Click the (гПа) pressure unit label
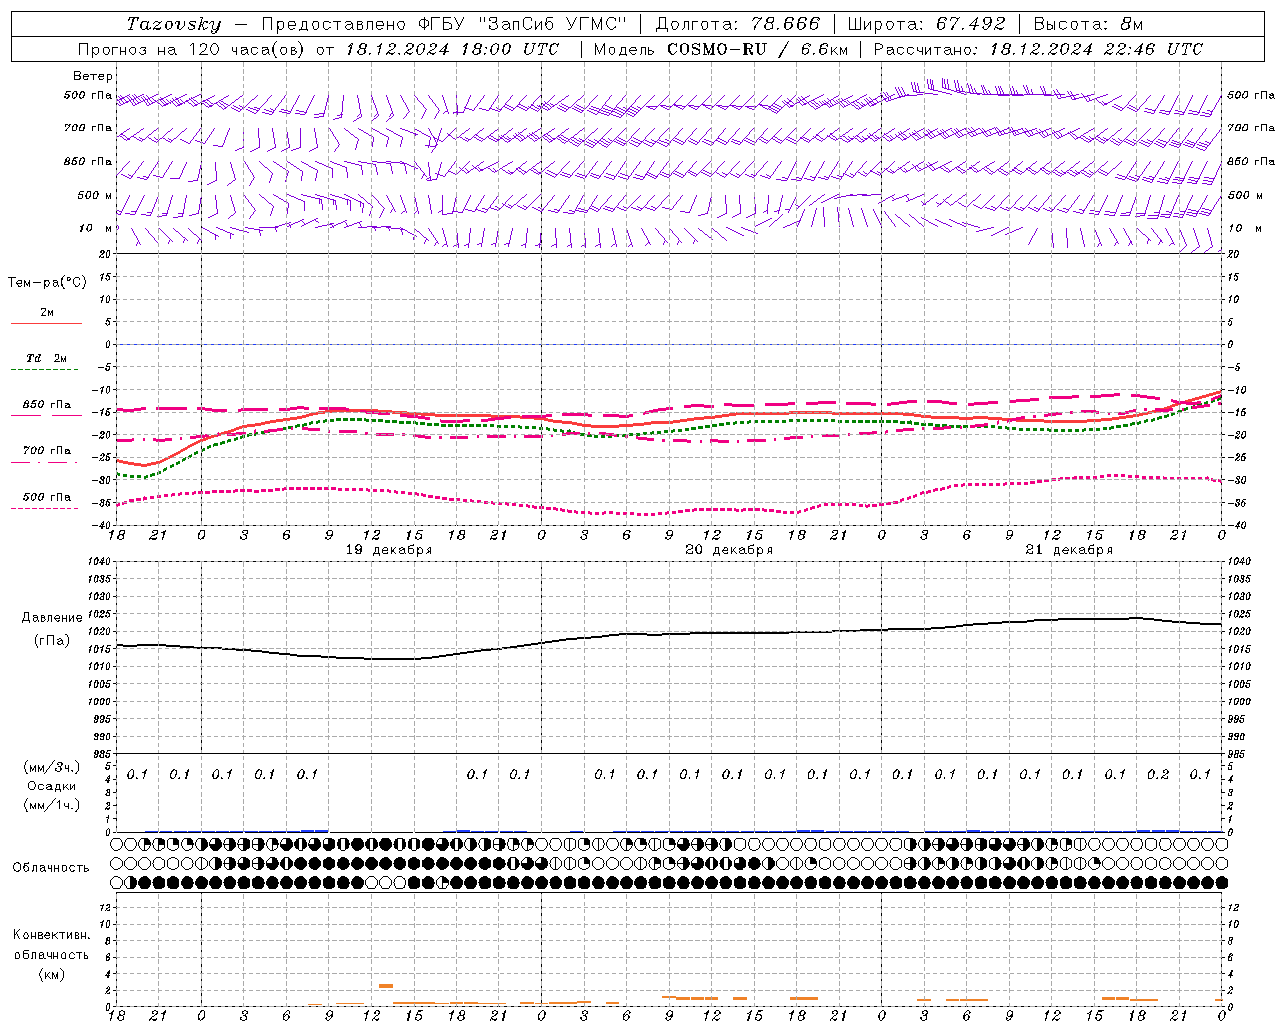 [x=52, y=641]
